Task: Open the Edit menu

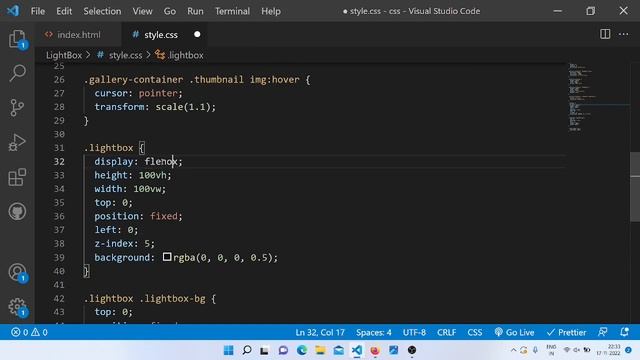Action: 64,11
